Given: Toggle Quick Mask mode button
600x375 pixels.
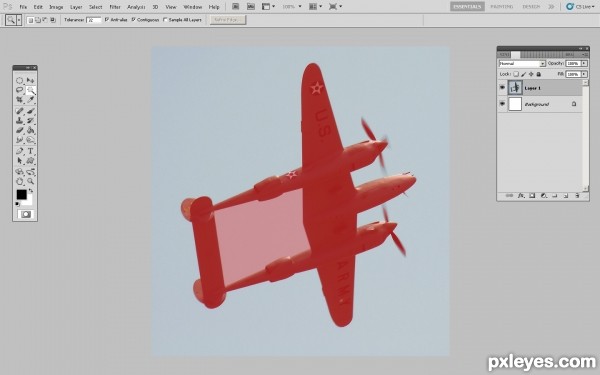Looking at the screenshot, I should tap(26, 214).
